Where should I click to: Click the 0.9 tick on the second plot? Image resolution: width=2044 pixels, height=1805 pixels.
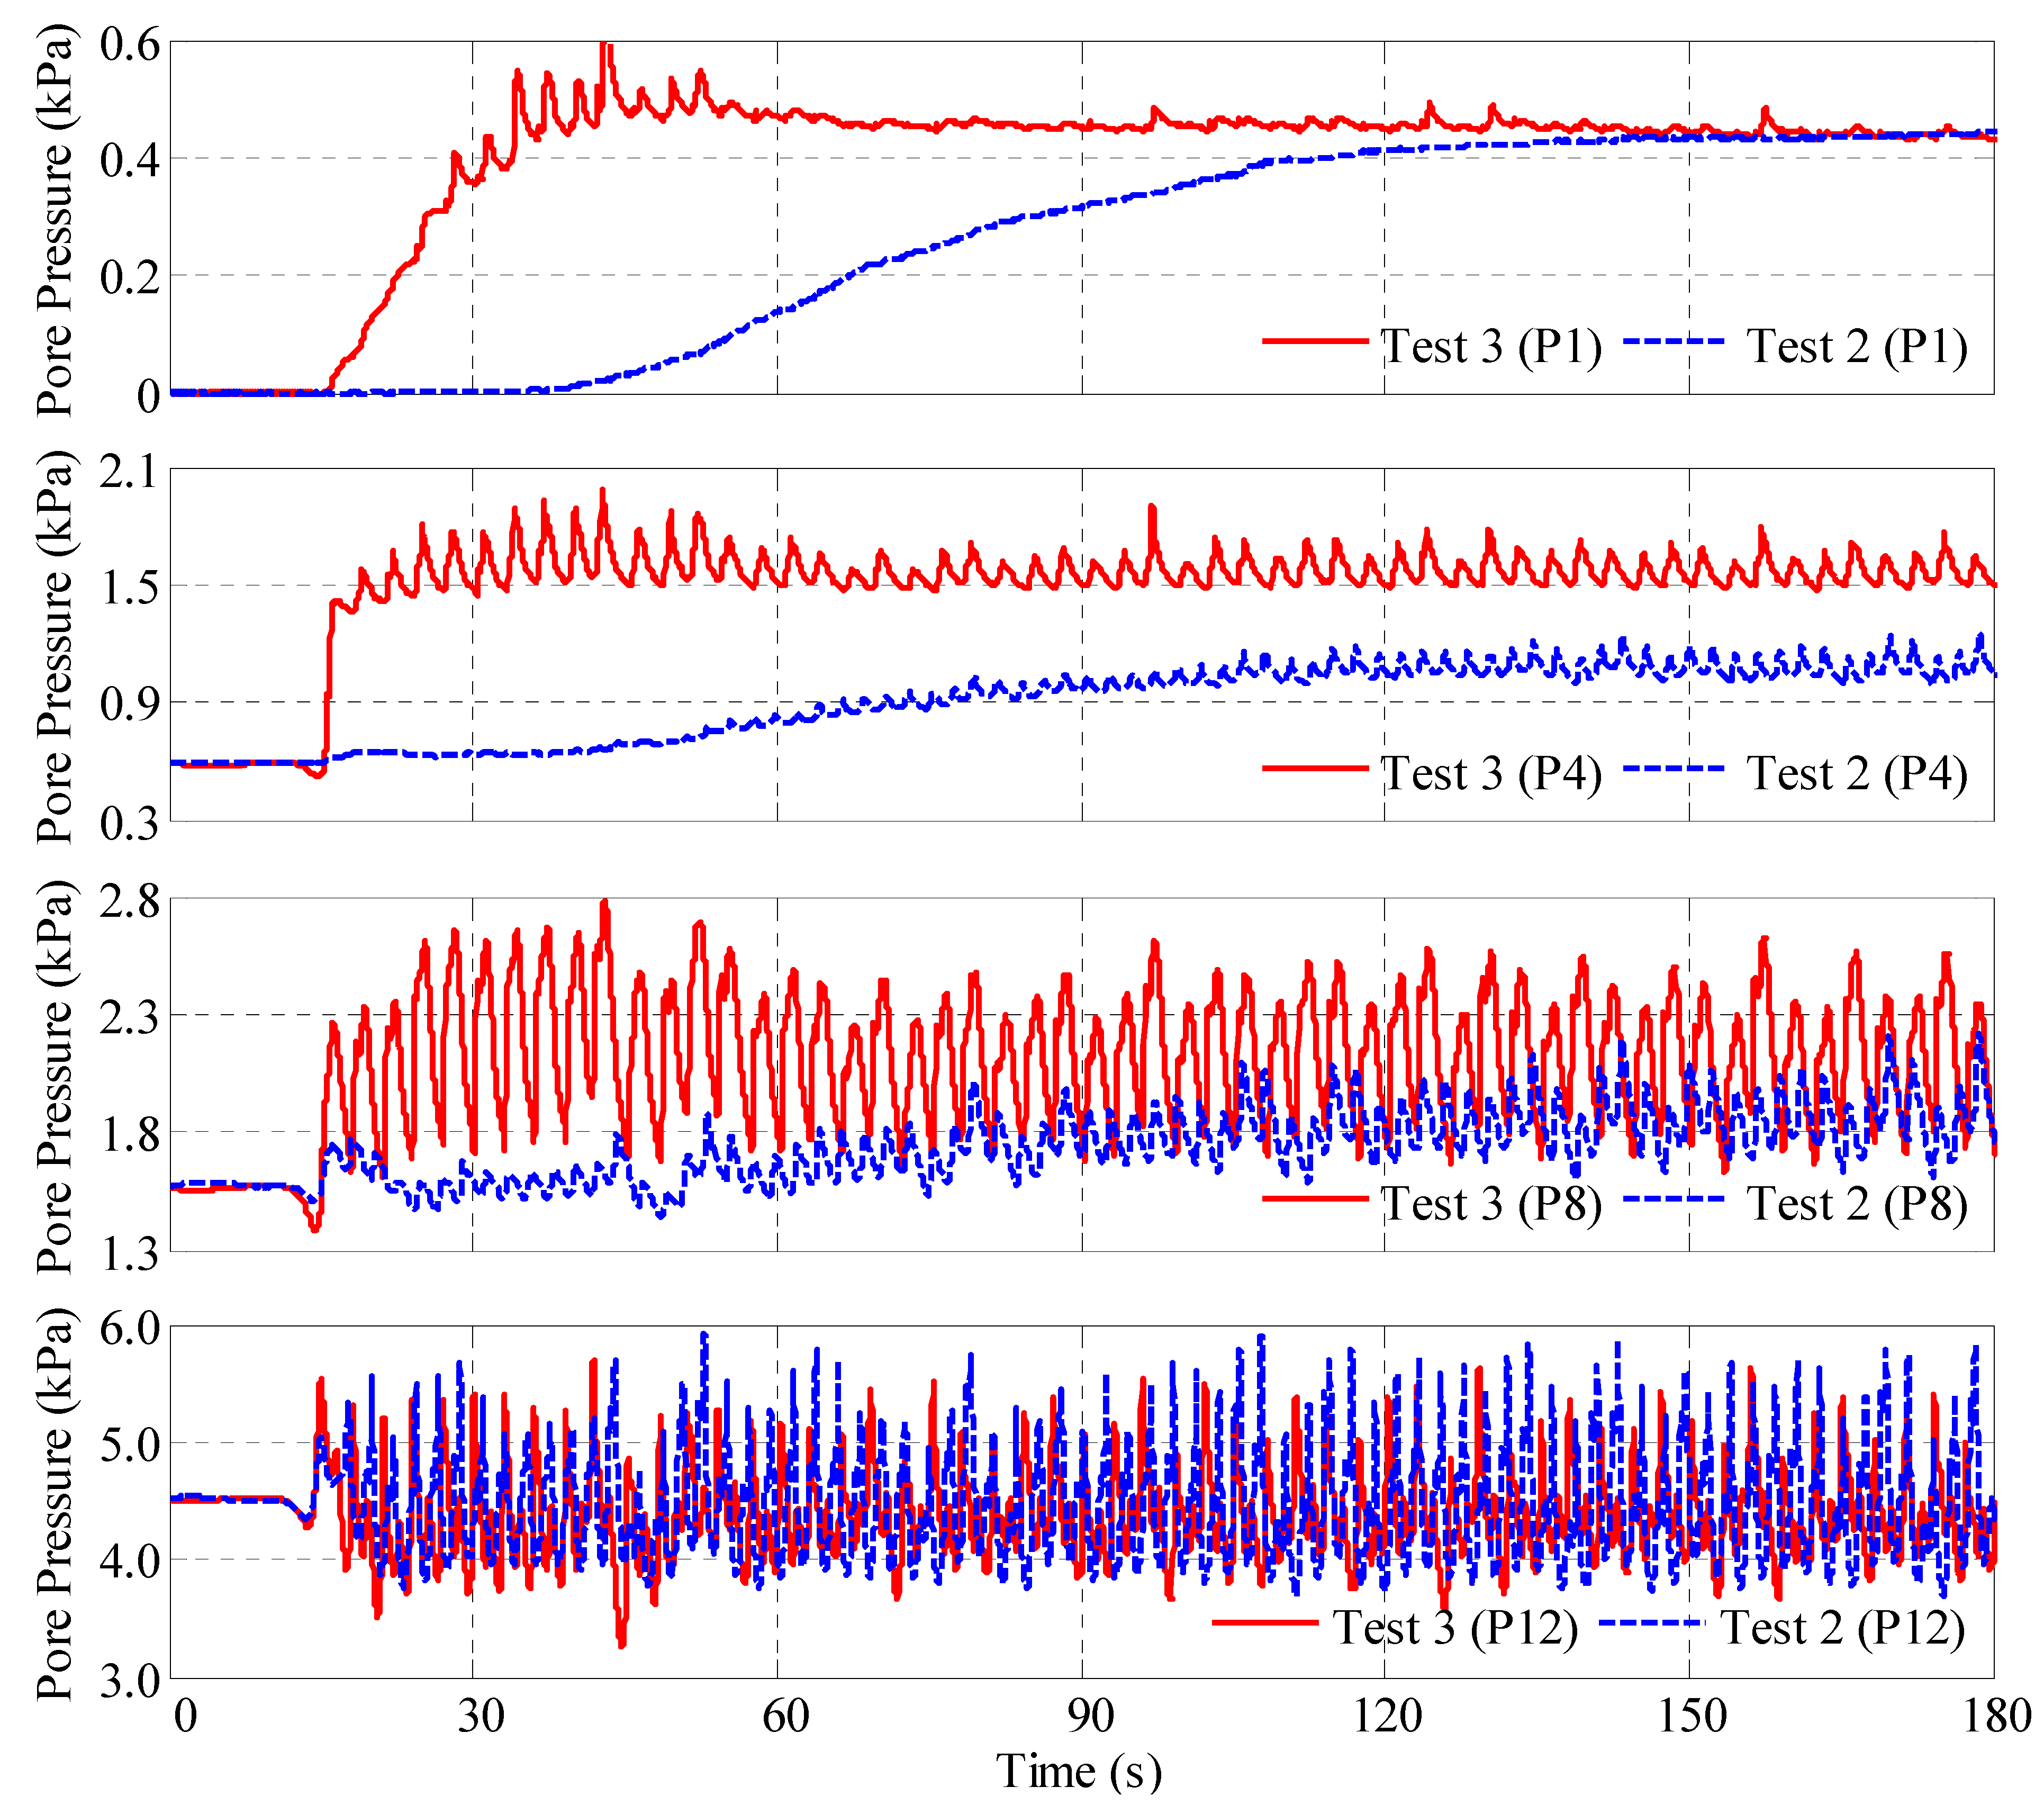tap(130, 705)
